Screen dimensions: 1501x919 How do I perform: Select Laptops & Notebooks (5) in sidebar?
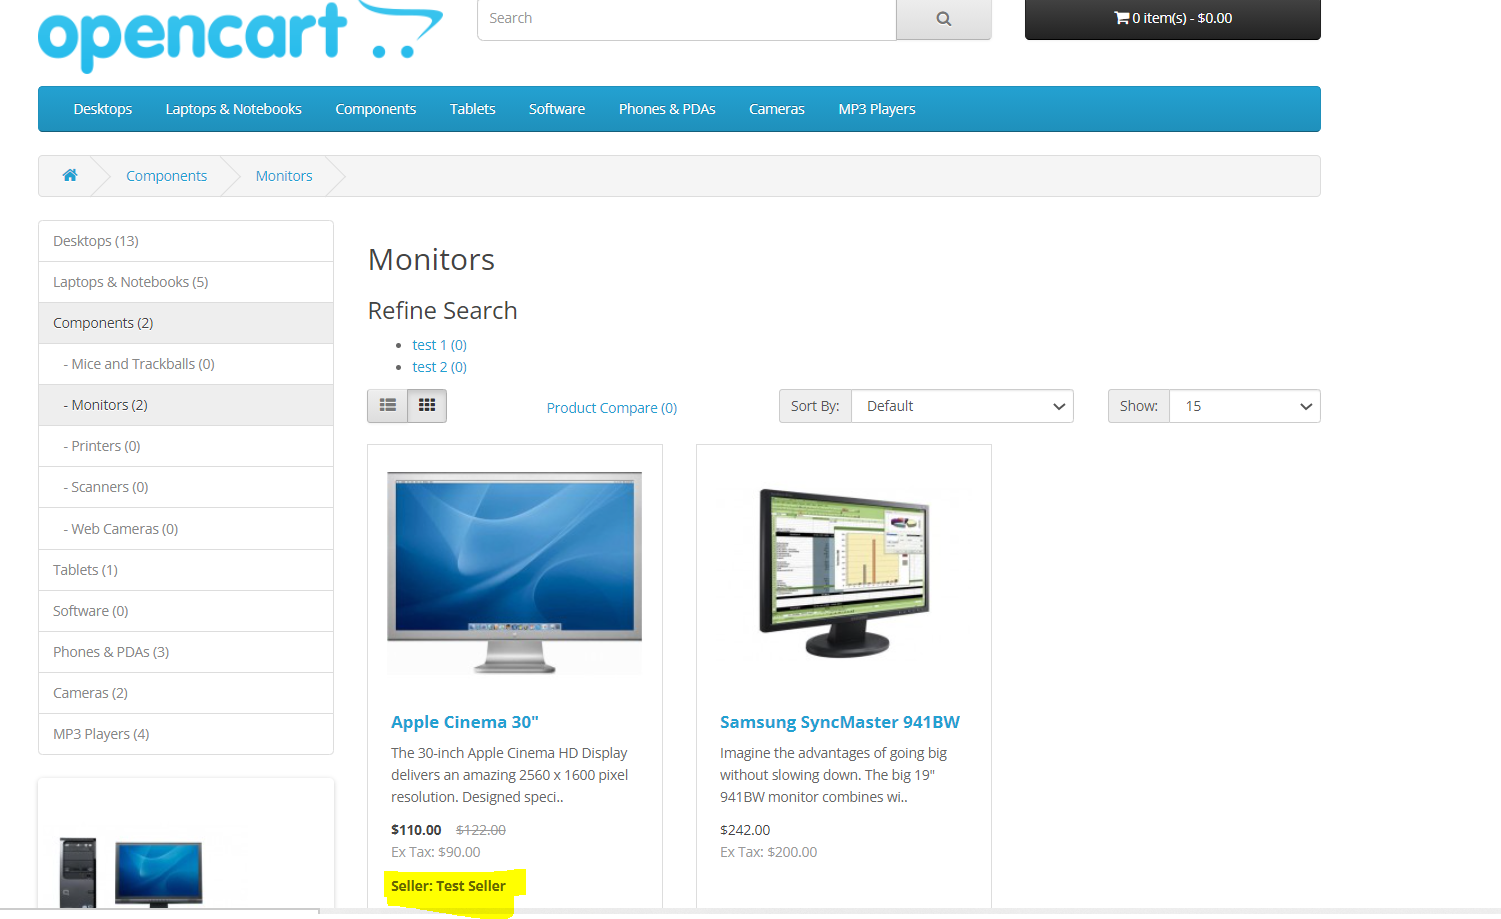pos(186,282)
